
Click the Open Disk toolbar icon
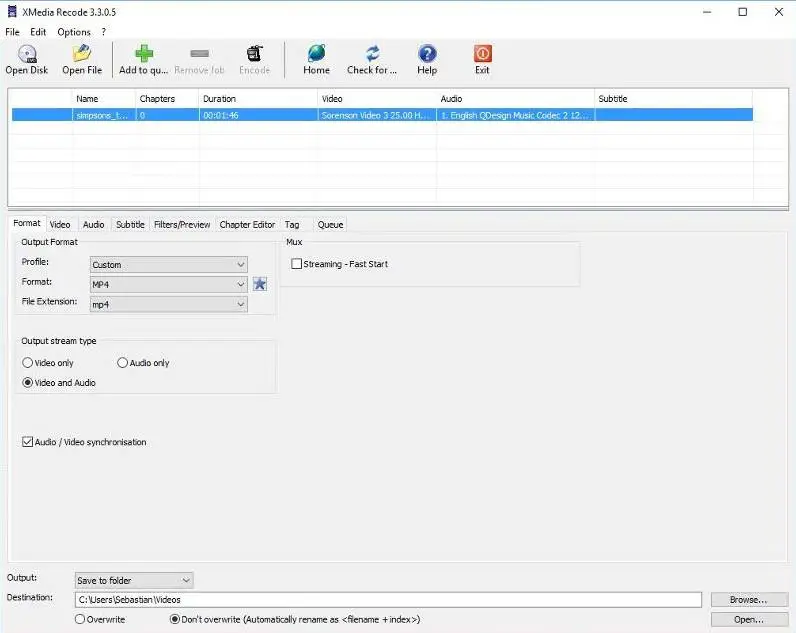[27, 54]
